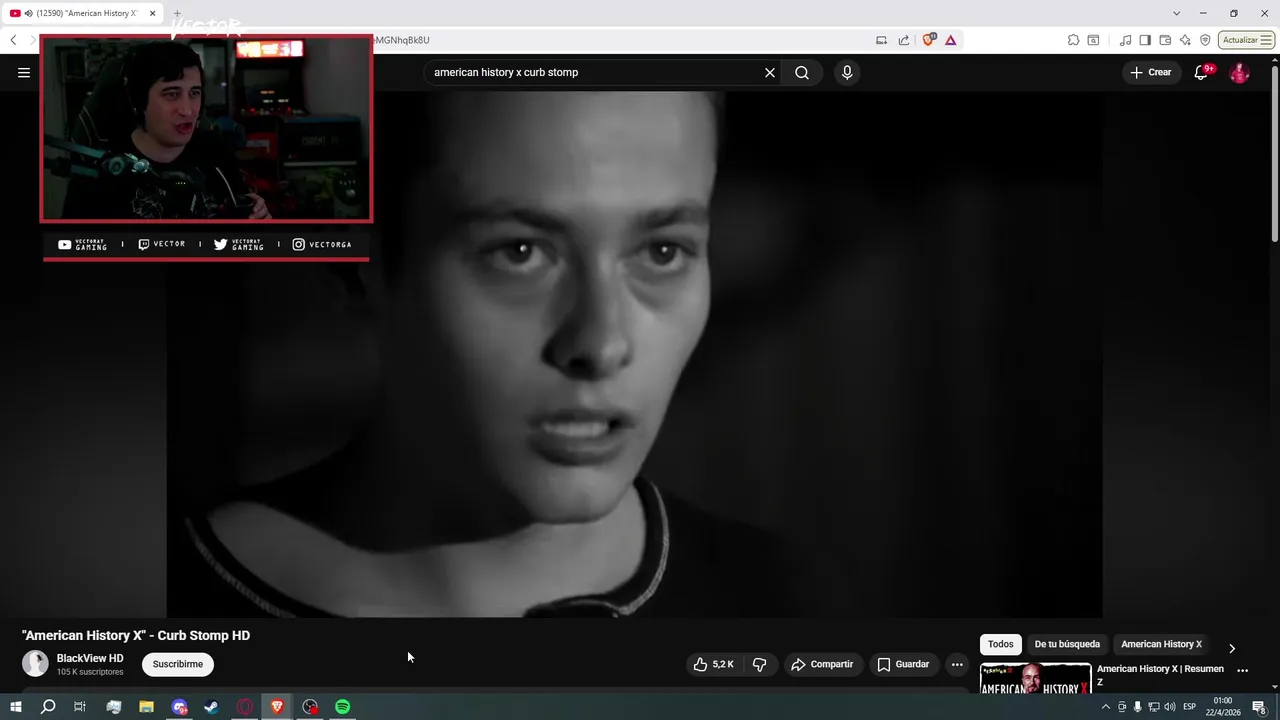The width and height of the screenshot is (1280, 720).
Task: Open OBS Studio from the taskbar
Action: coord(310,707)
